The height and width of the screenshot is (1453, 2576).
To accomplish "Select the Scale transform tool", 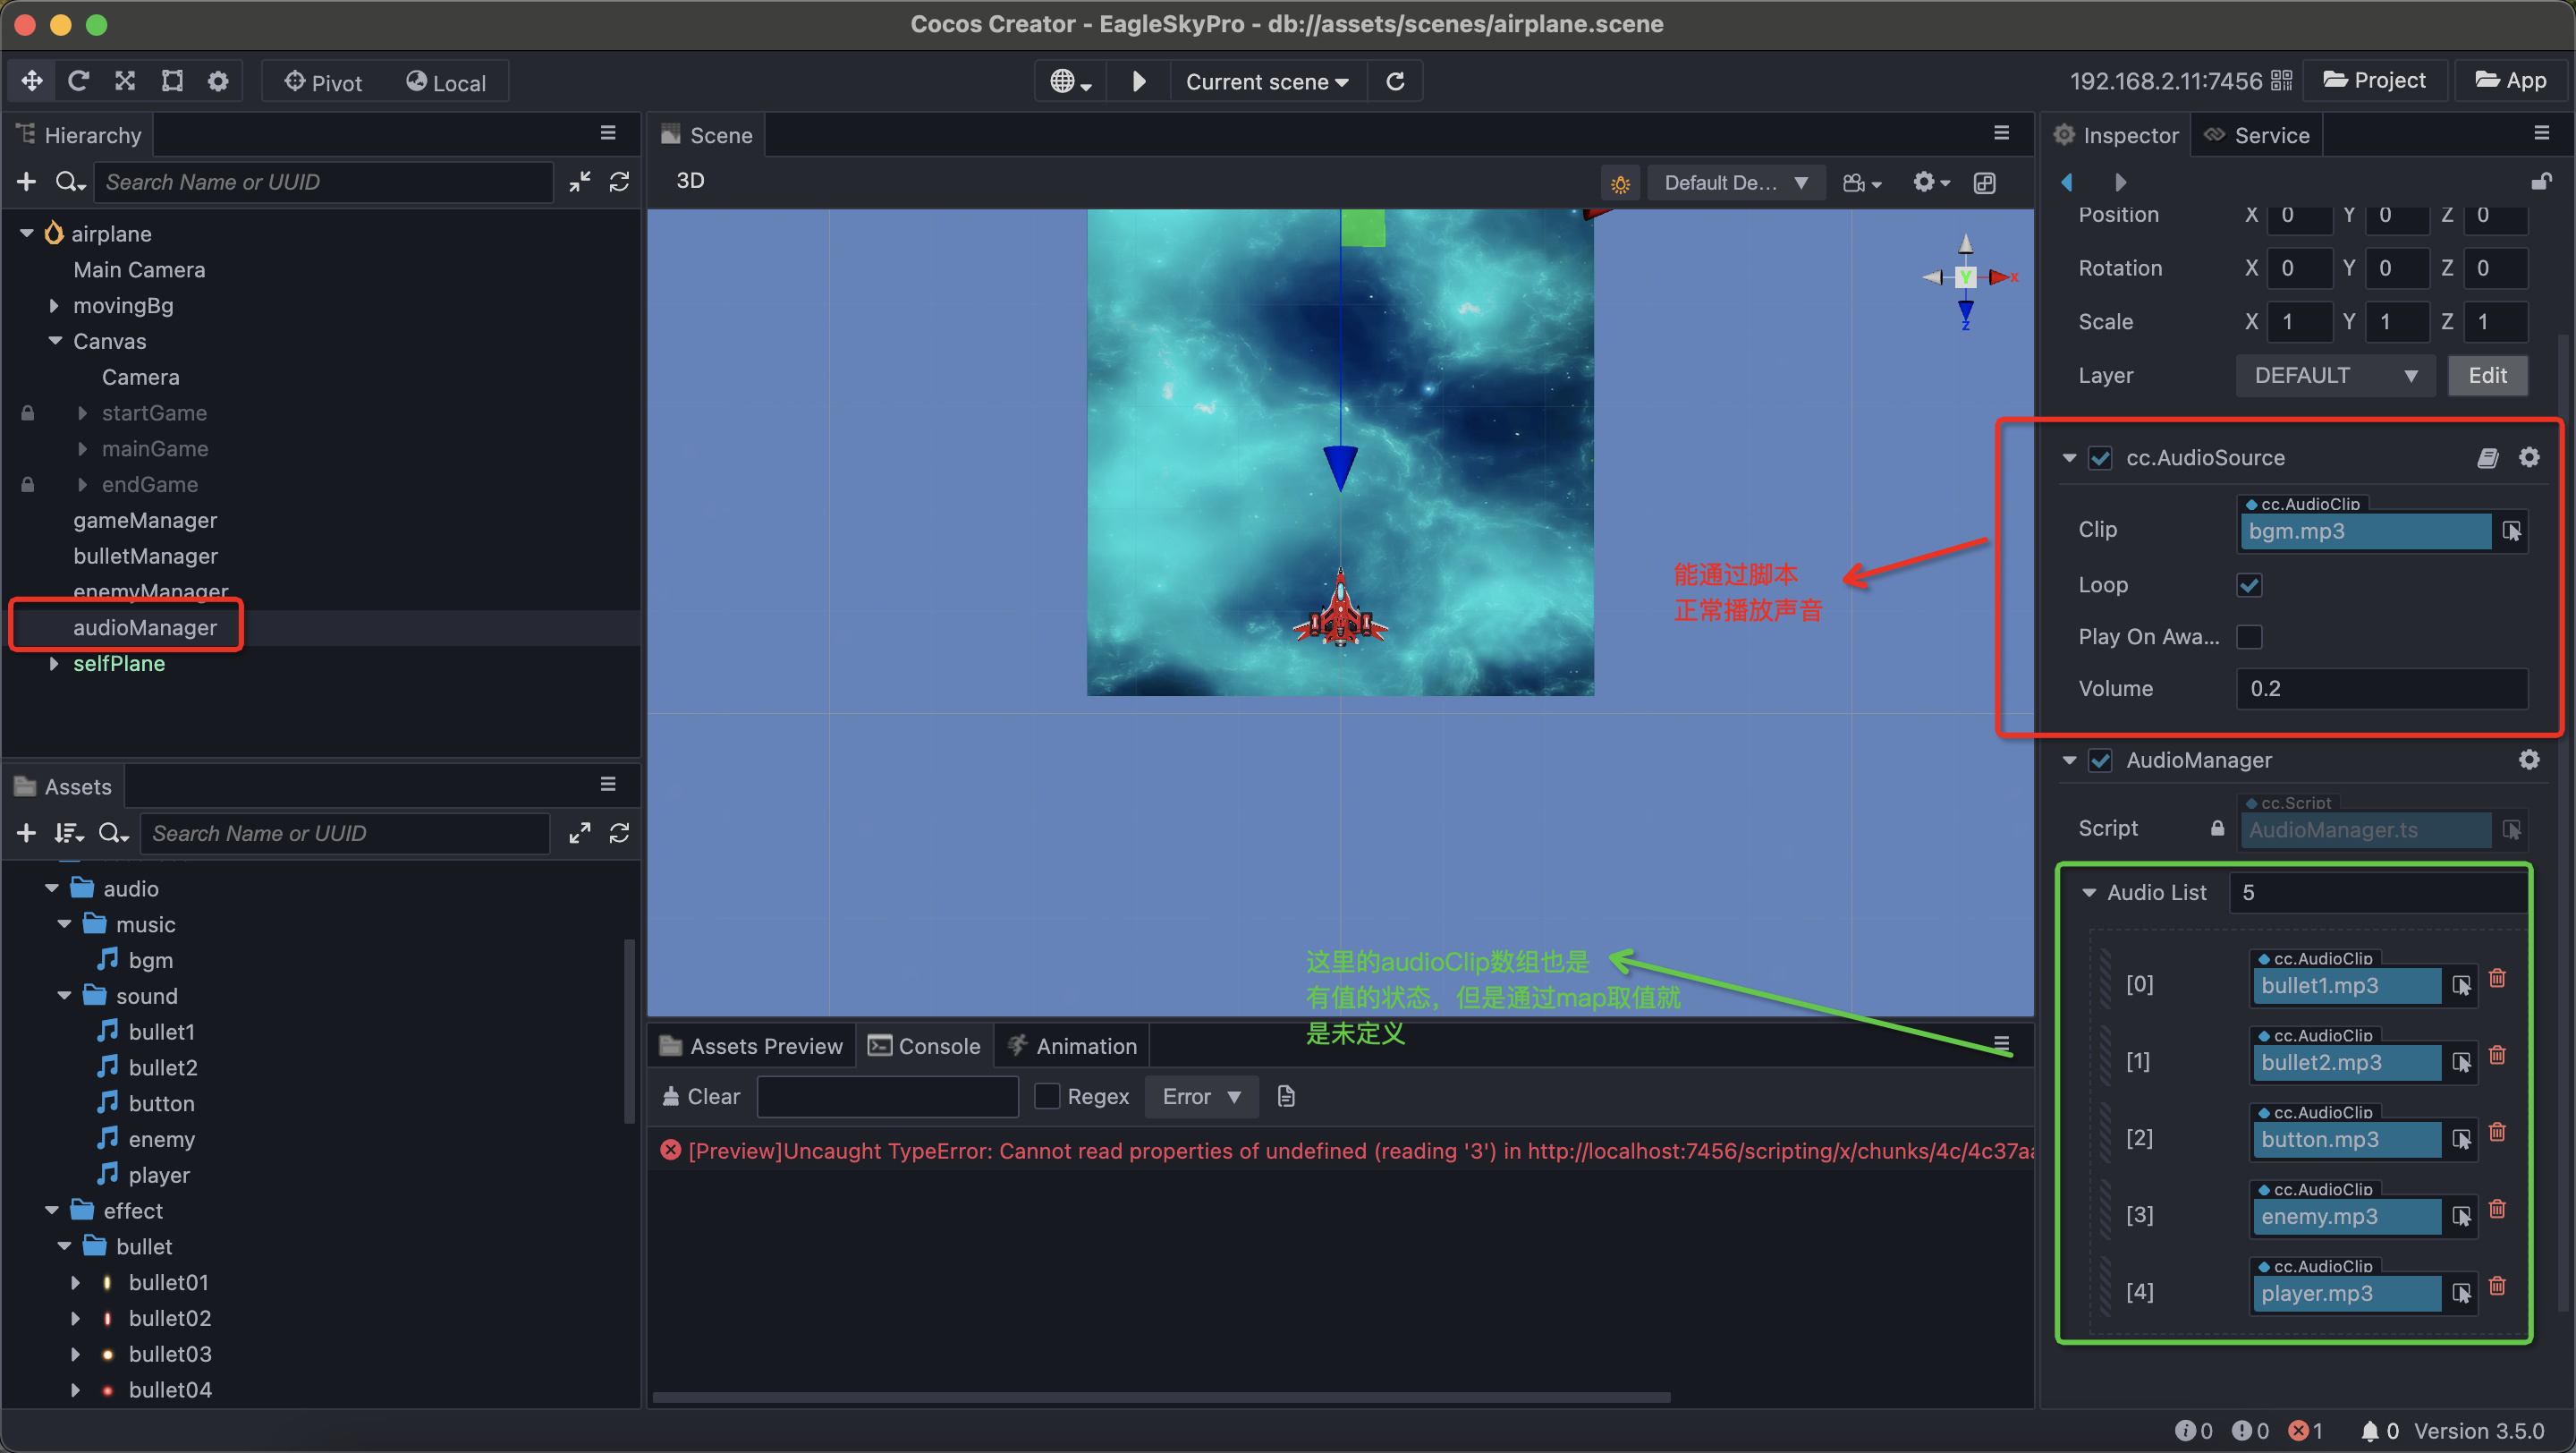I will pyautogui.click(x=125, y=81).
